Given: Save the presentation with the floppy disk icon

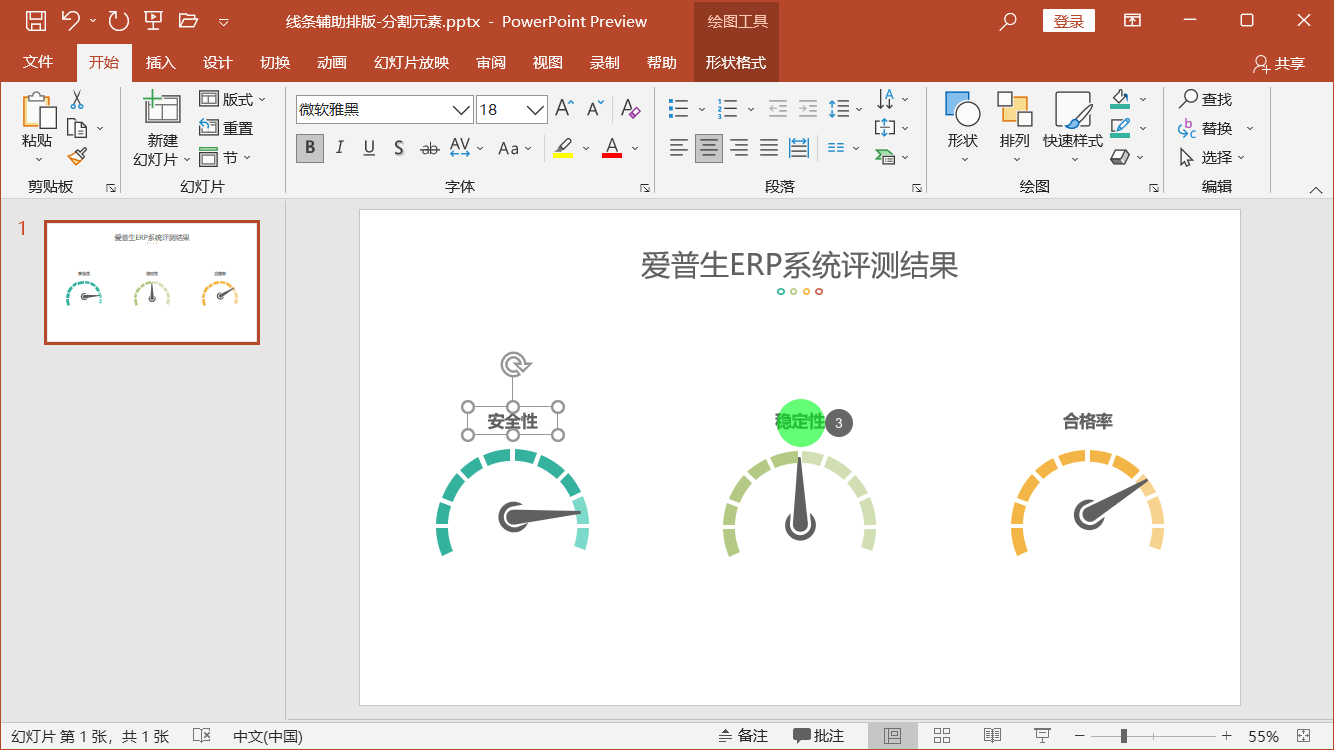Looking at the screenshot, I should [x=35, y=21].
